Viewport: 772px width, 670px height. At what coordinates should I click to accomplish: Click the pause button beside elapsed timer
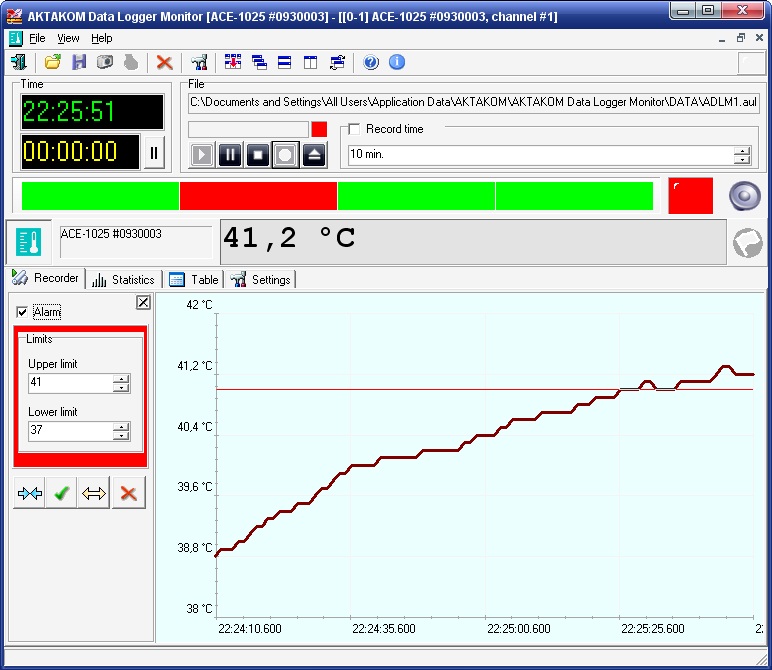[x=154, y=153]
